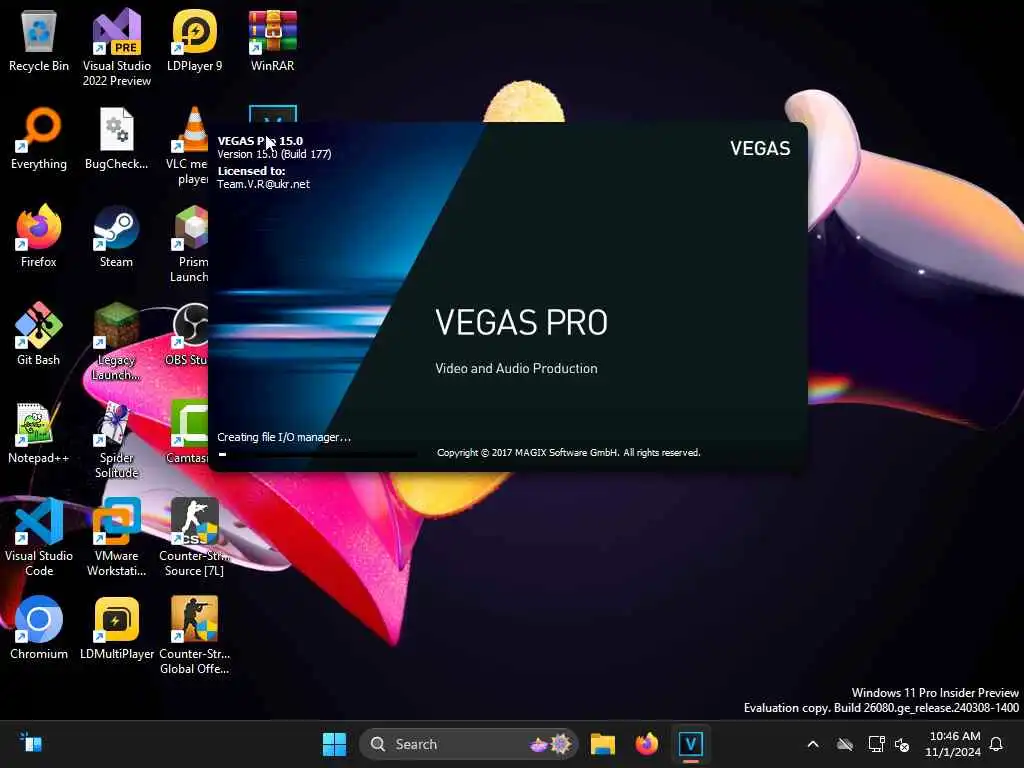Click Counter-Strike Global Offensive icon
Screen dimensions: 1024x768
click(195, 635)
